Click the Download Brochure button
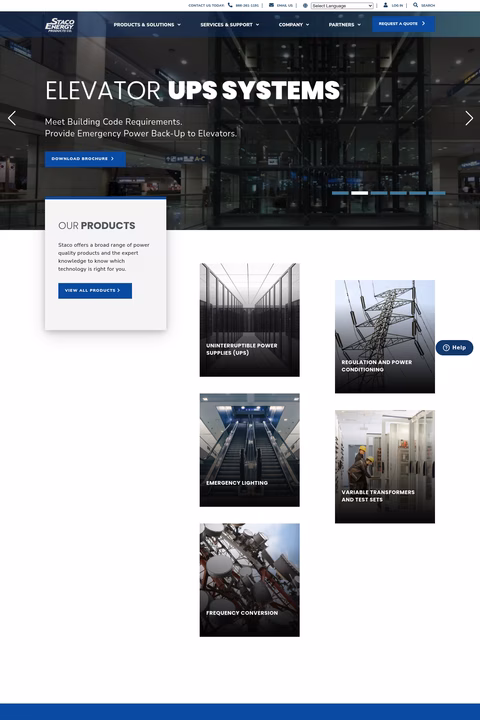The height and width of the screenshot is (720, 480). [x=85, y=159]
